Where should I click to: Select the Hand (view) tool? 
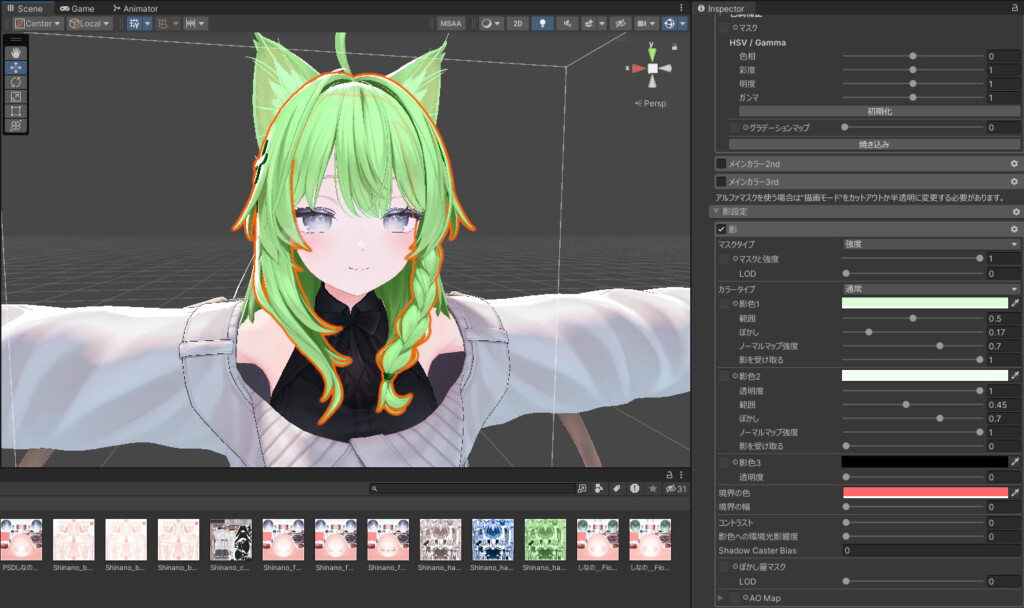point(16,53)
